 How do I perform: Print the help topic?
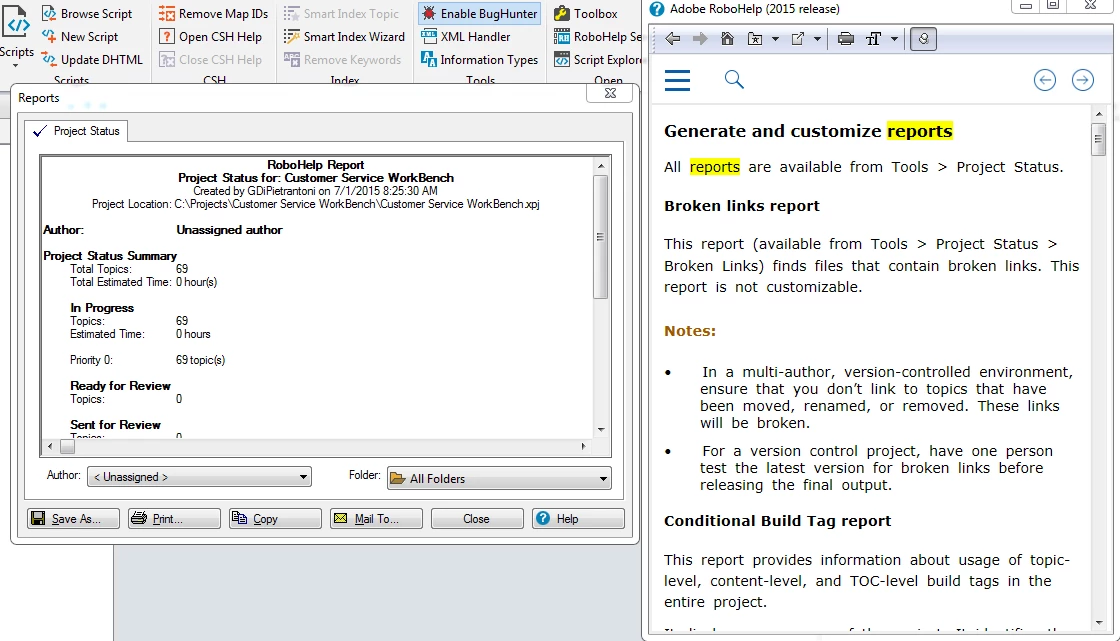pyautogui.click(x=846, y=39)
